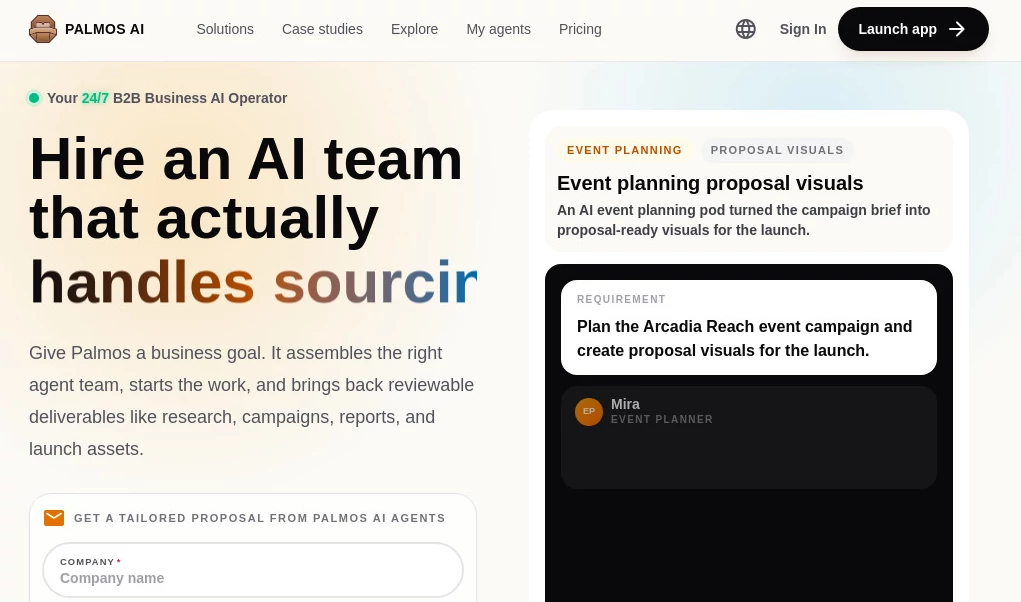Click 'GET A TAILORED PROPOSAL FROM PALMOS AI AGENTS' label

pyautogui.click(x=260, y=518)
